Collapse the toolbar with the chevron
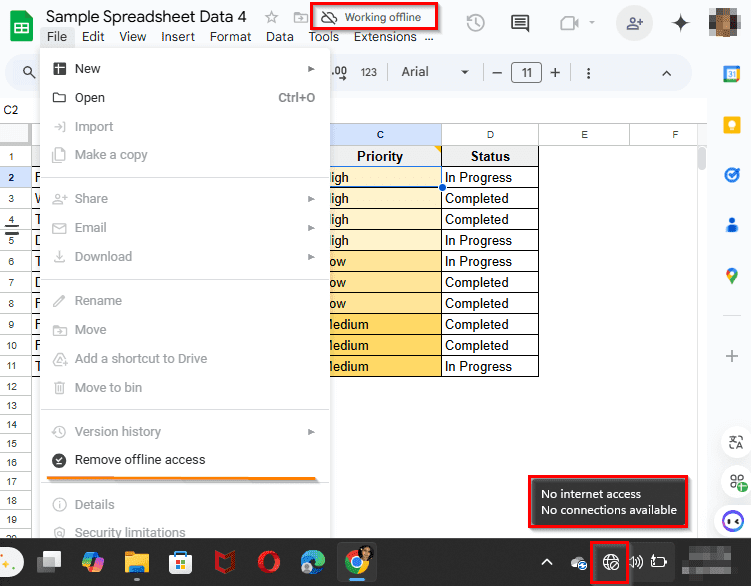The height and width of the screenshot is (586, 751). click(x=666, y=73)
